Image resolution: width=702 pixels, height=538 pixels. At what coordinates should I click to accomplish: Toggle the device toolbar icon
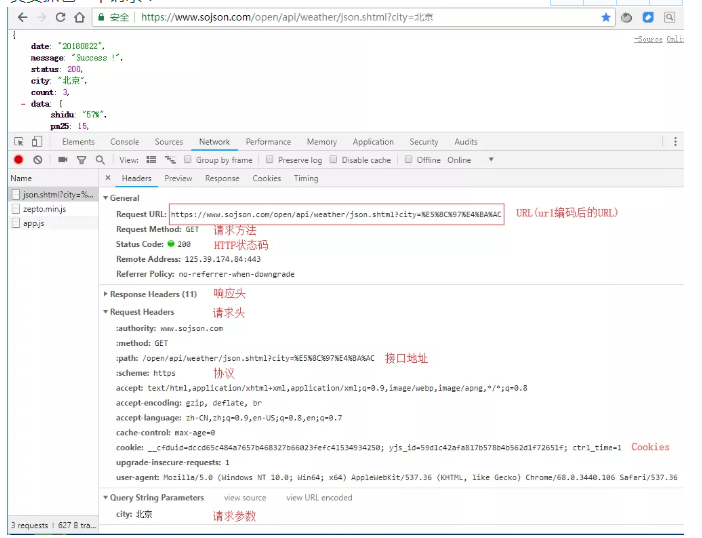pyautogui.click(x=37, y=142)
